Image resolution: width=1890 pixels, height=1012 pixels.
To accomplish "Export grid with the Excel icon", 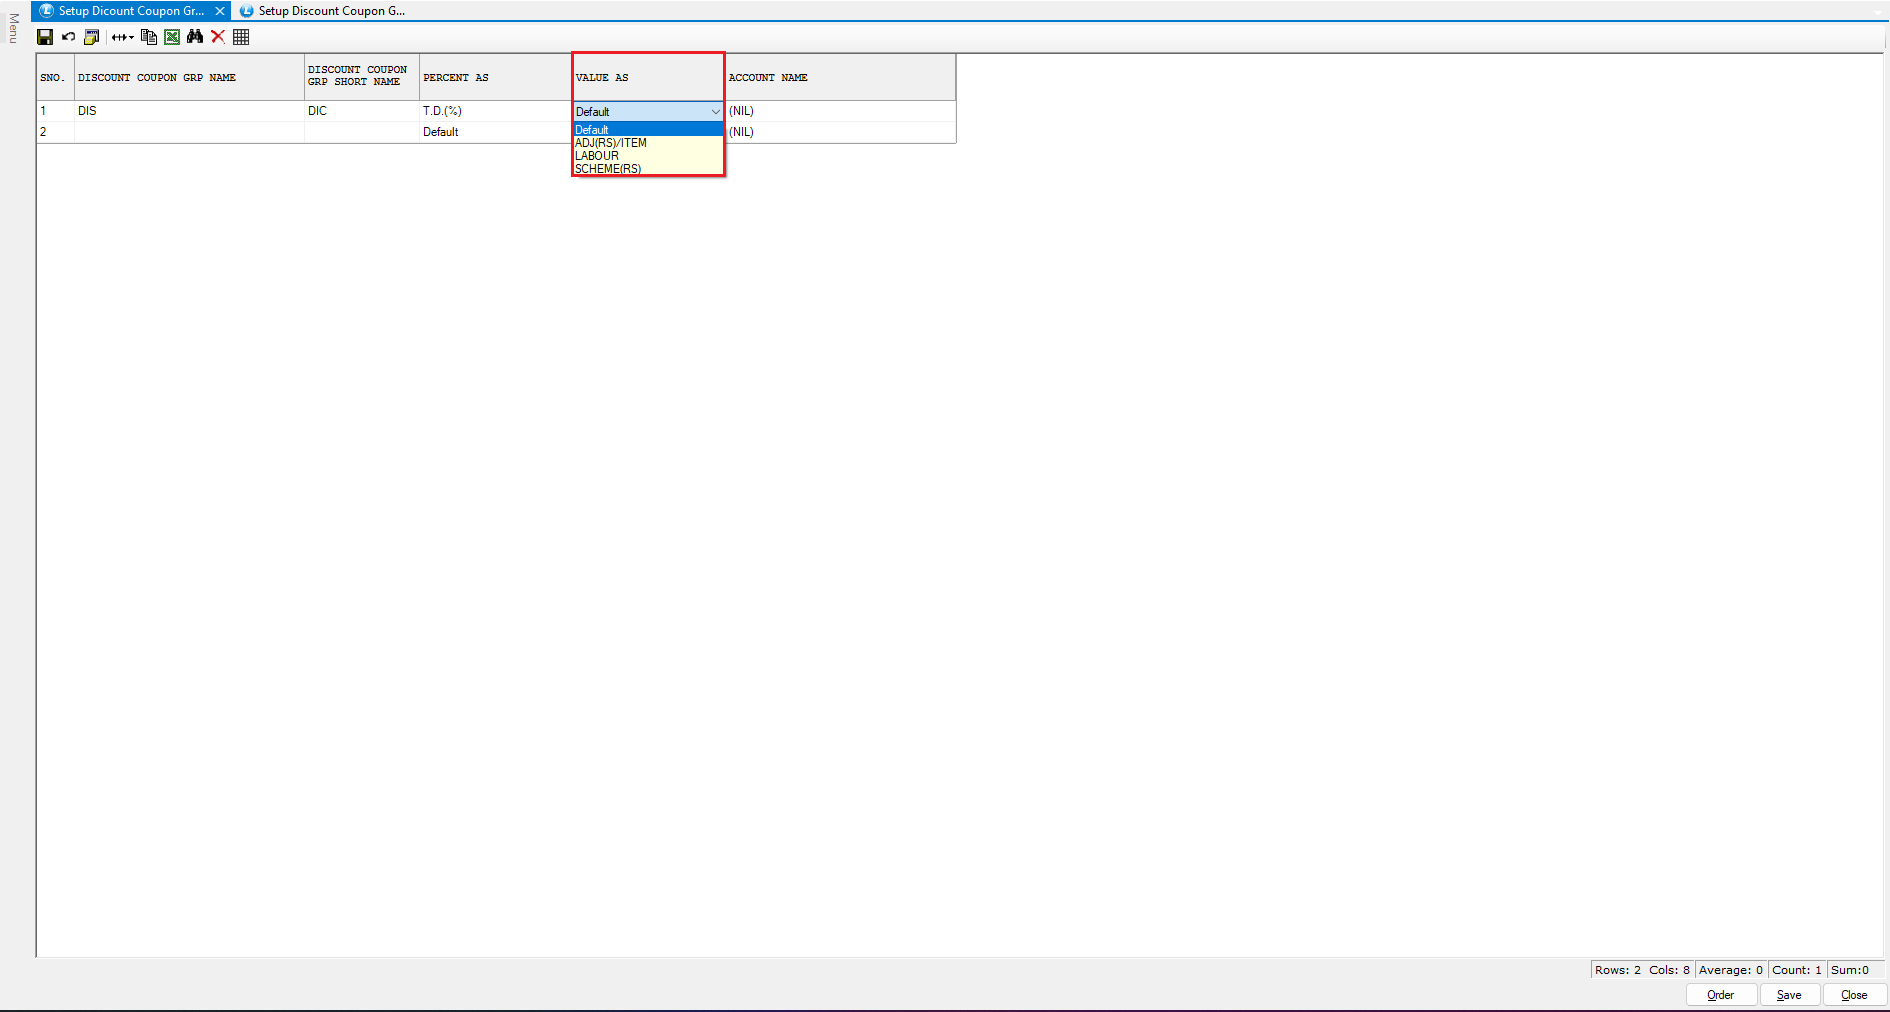I will click(x=172, y=37).
